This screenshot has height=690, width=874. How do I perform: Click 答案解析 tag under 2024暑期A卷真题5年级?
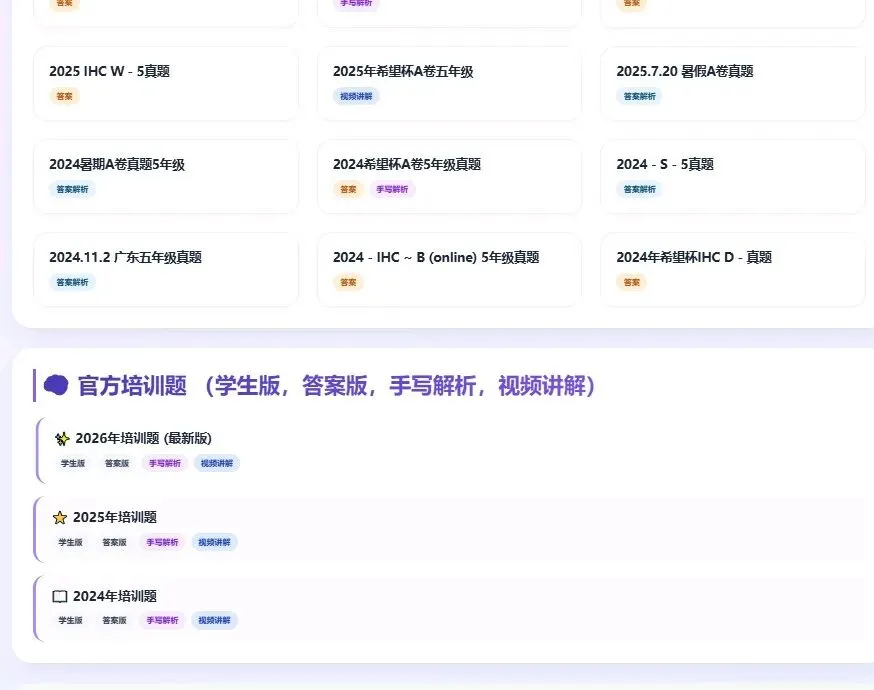click(x=72, y=189)
